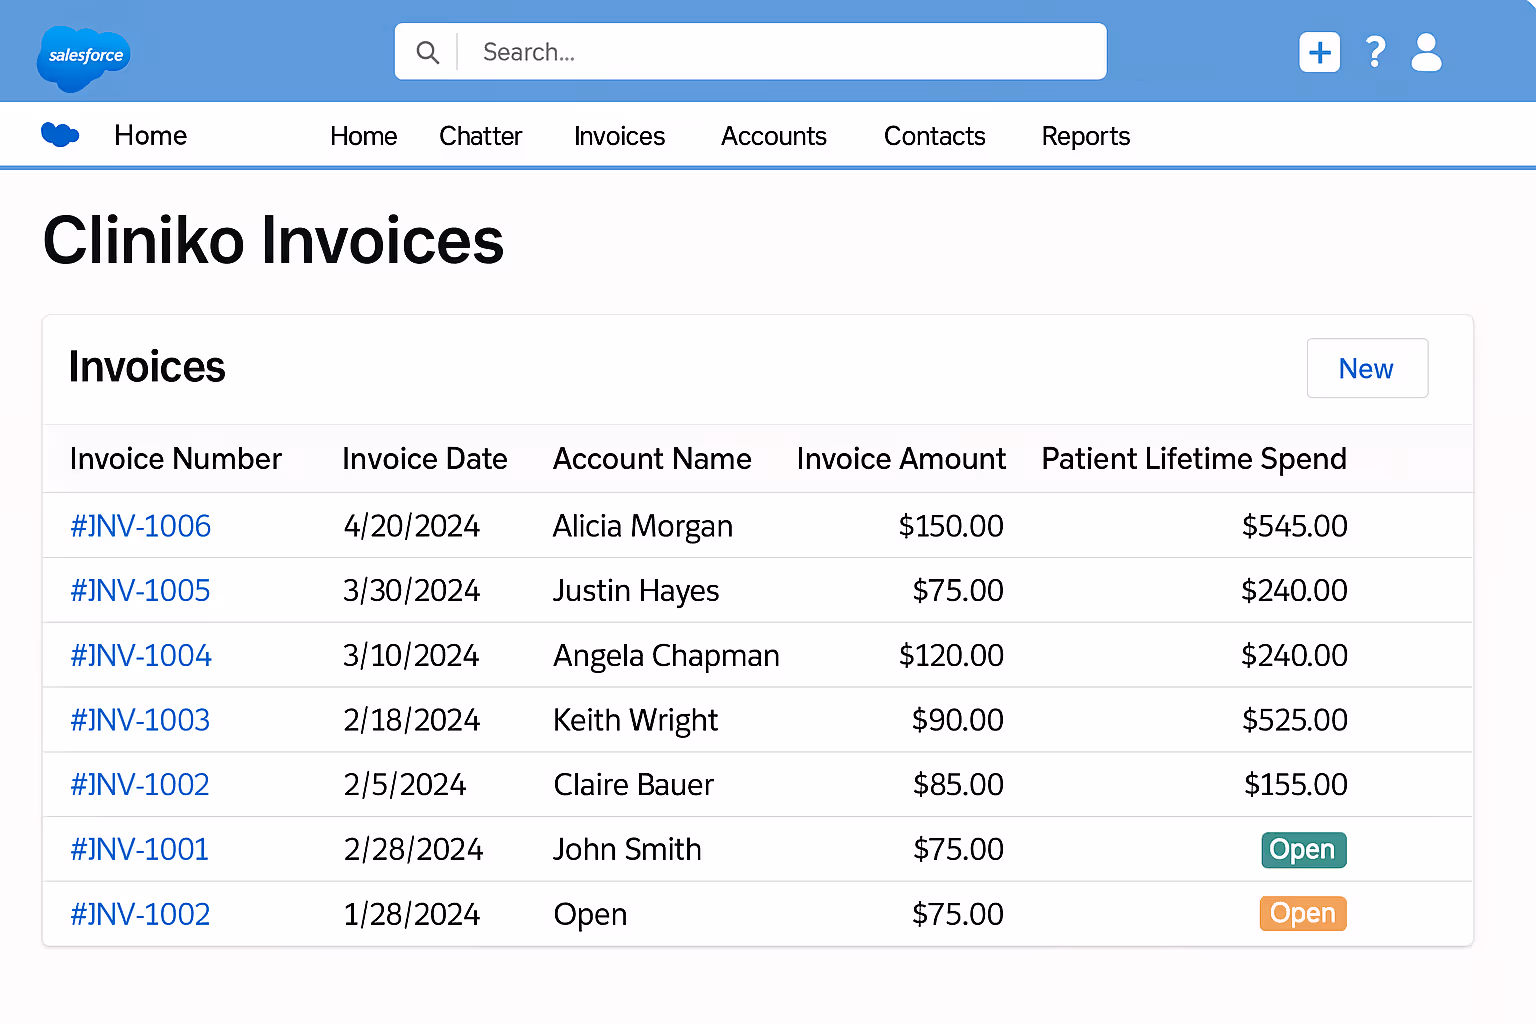The width and height of the screenshot is (1536, 1024).
Task: Switch to the Invoices tab
Action: click(x=619, y=136)
